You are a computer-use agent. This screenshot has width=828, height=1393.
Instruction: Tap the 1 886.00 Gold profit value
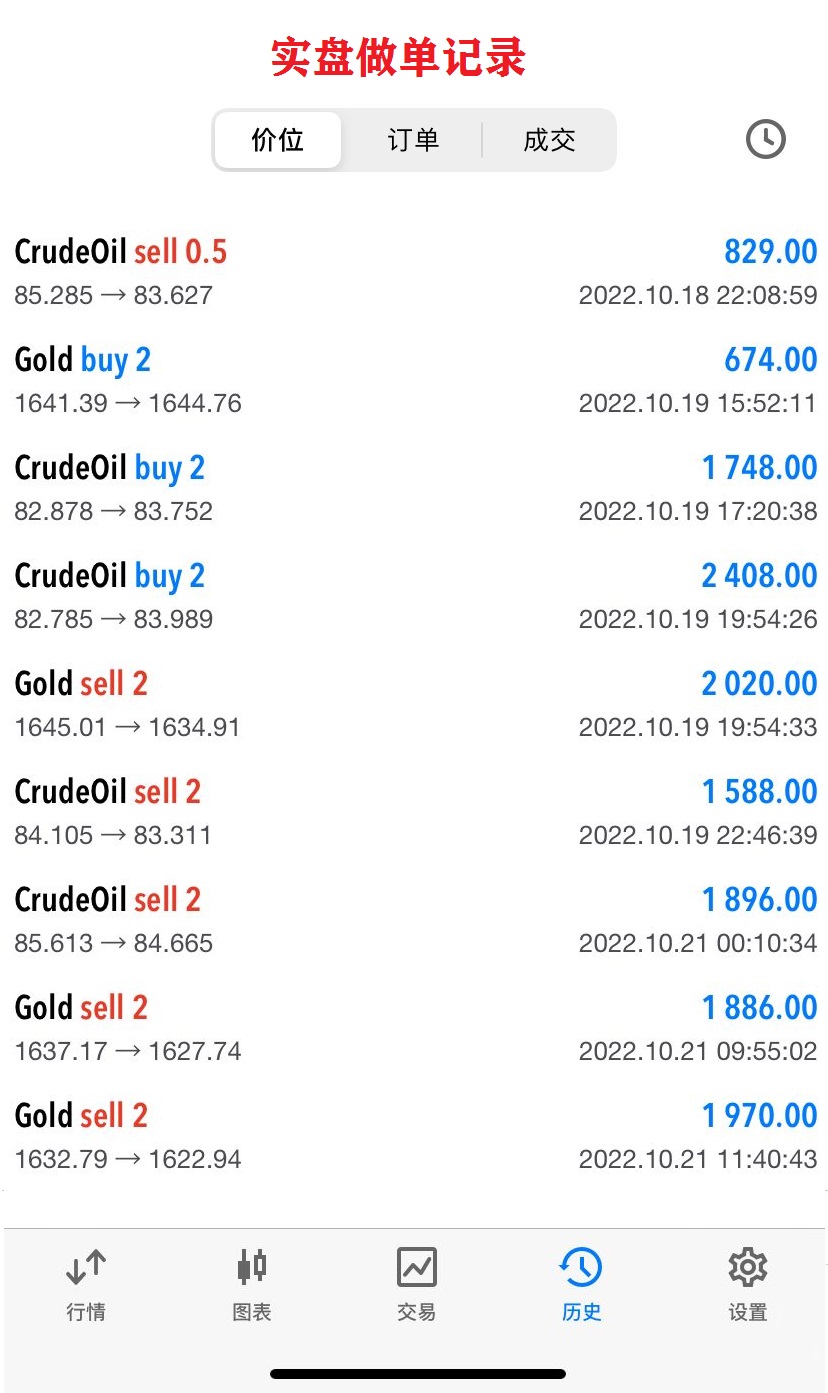pyautogui.click(x=759, y=1008)
